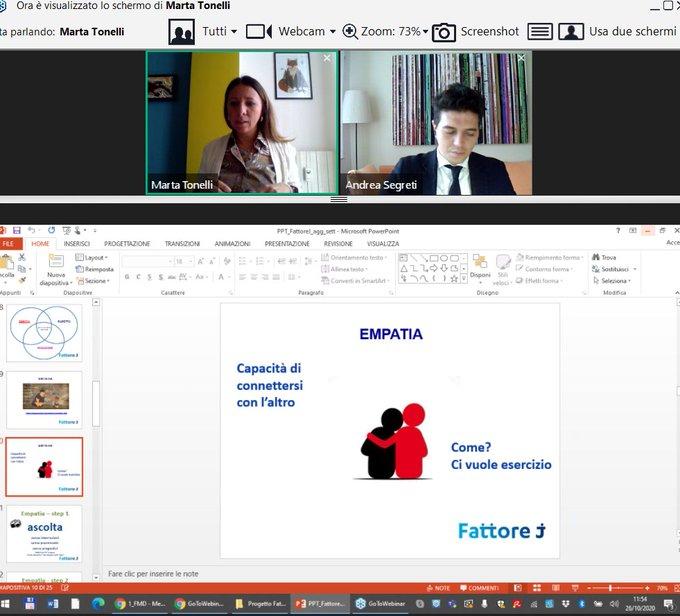
Task: Toggle the NOTE pane in status bar
Action: (438, 588)
